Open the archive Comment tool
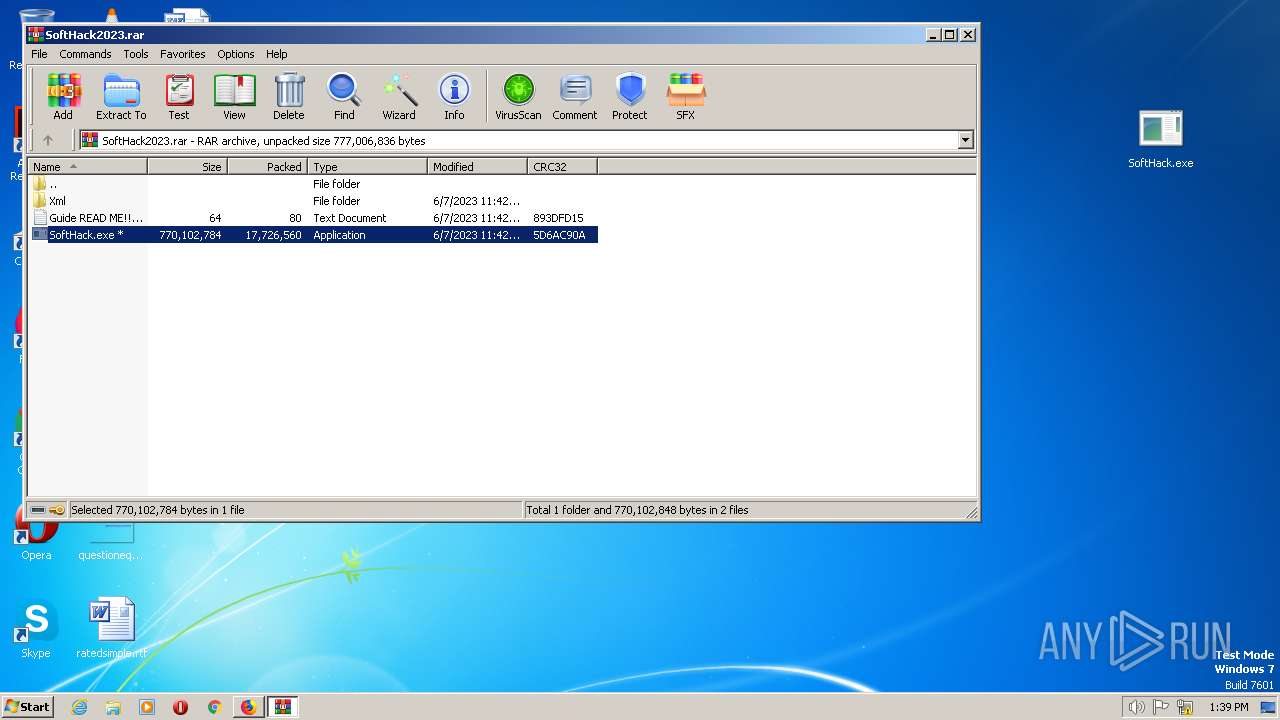 pos(575,96)
